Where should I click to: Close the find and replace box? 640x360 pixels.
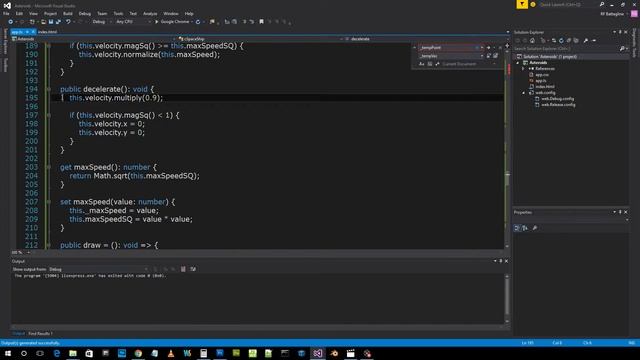coord(500,48)
